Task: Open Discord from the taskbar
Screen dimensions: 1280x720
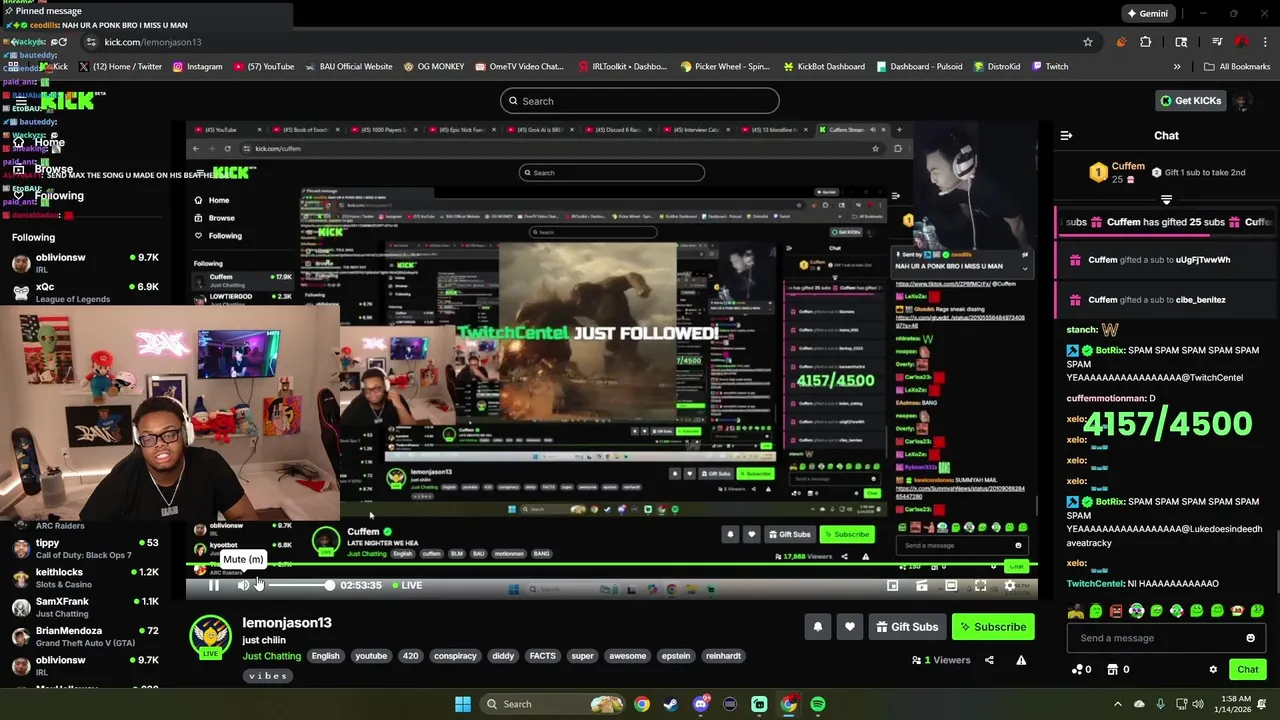Action: pos(701,704)
